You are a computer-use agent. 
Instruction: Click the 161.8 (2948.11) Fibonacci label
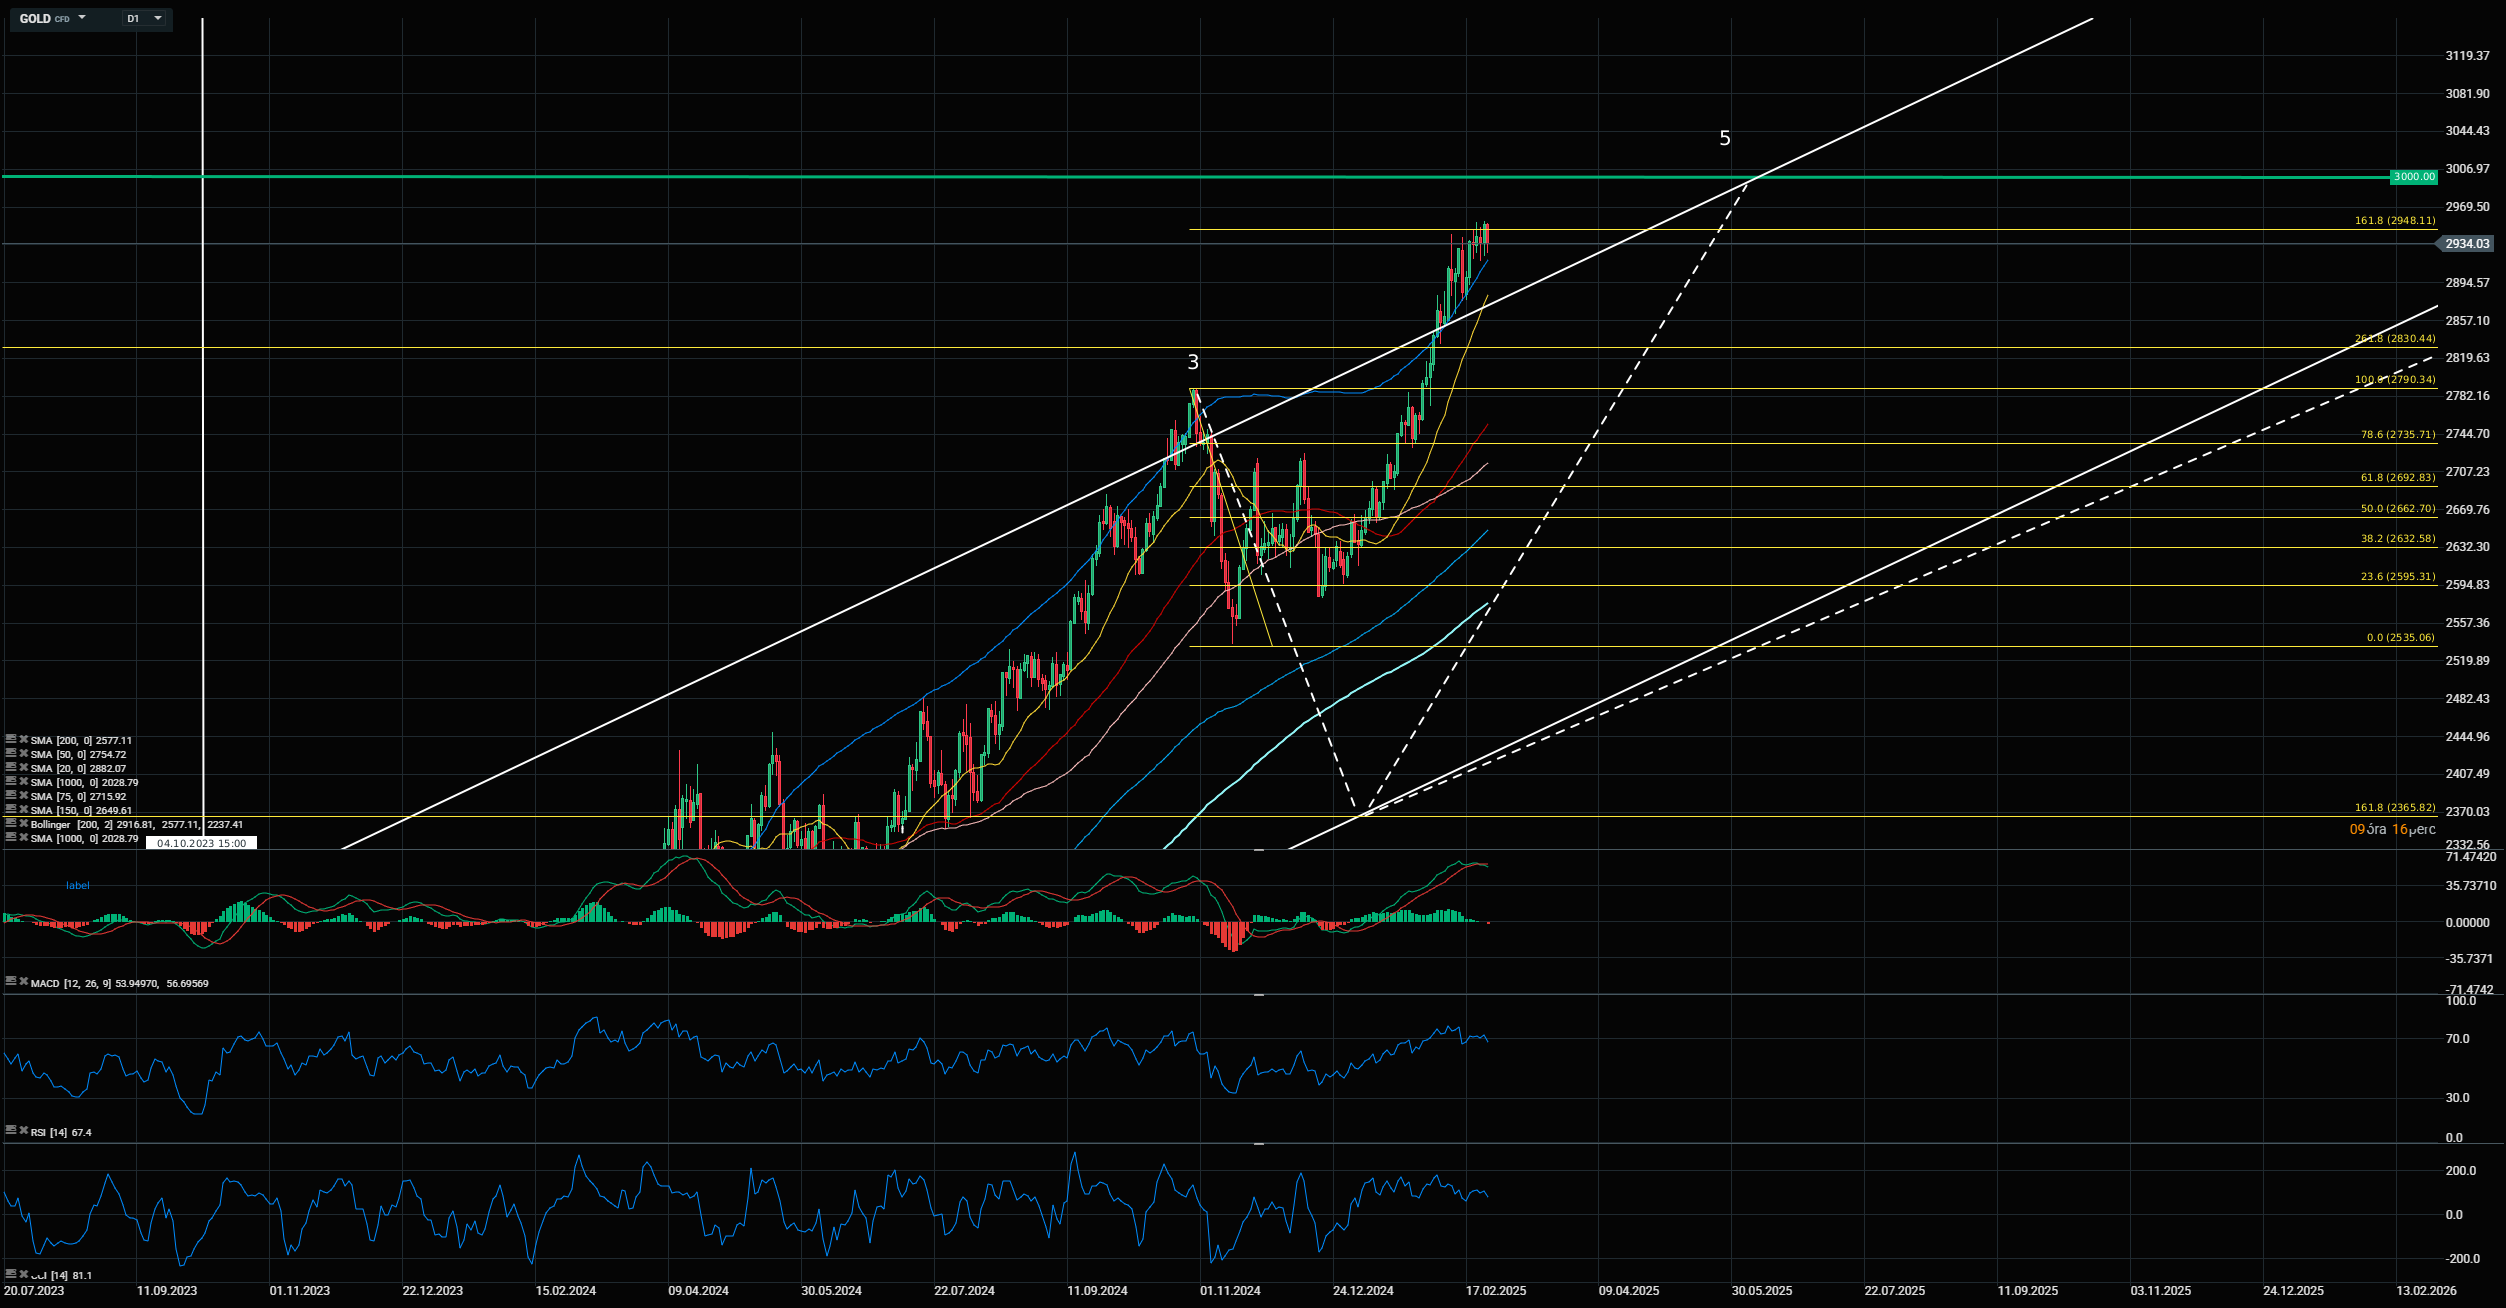2395,220
